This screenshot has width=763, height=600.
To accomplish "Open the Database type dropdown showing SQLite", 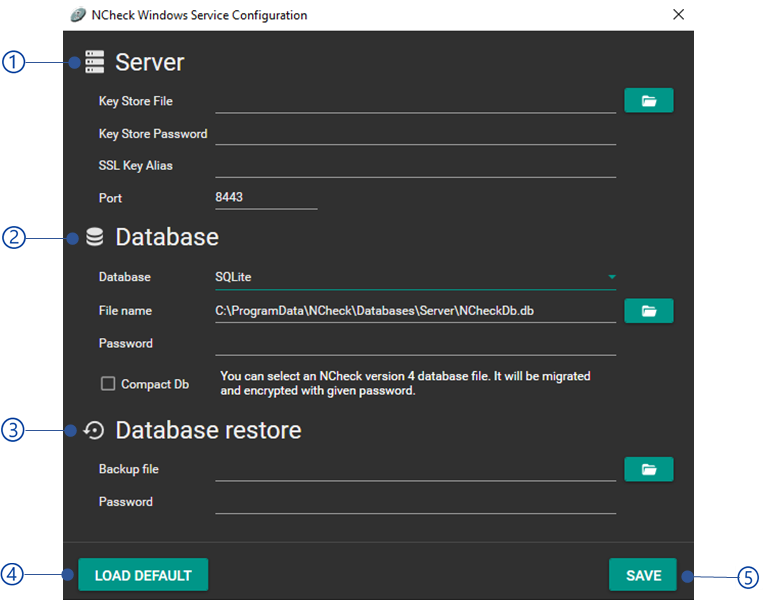I will (x=416, y=277).
